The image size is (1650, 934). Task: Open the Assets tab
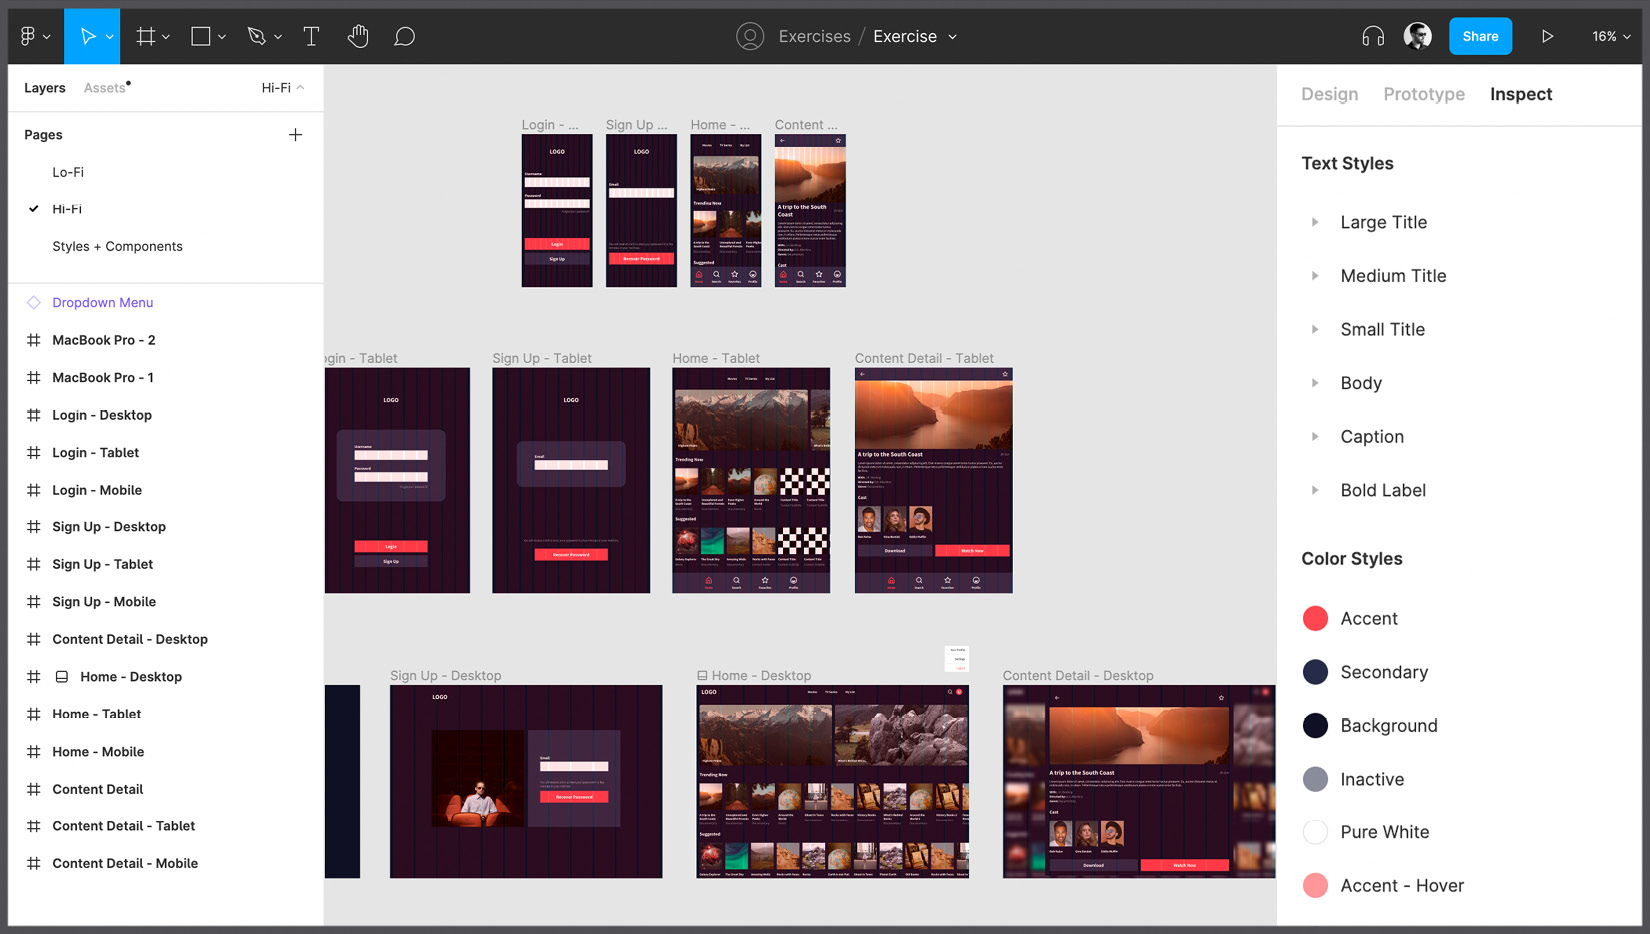[x=105, y=88]
